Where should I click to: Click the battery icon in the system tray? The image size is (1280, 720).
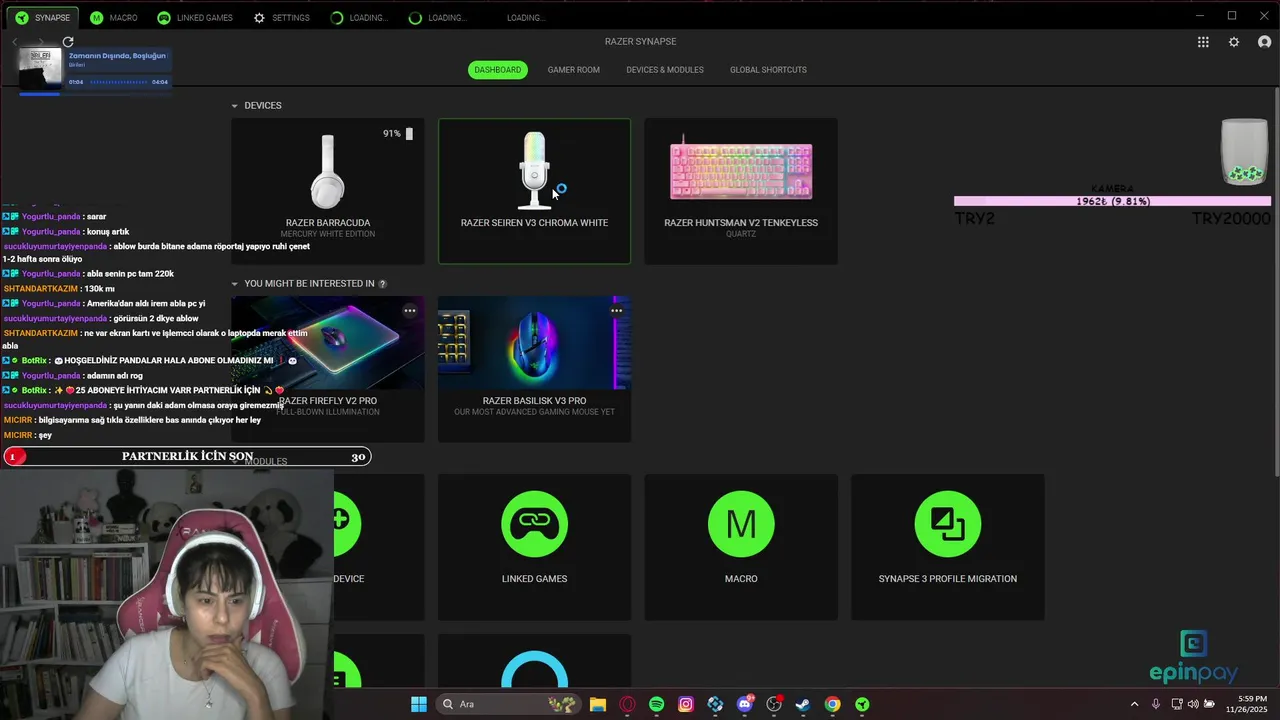point(1210,704)
